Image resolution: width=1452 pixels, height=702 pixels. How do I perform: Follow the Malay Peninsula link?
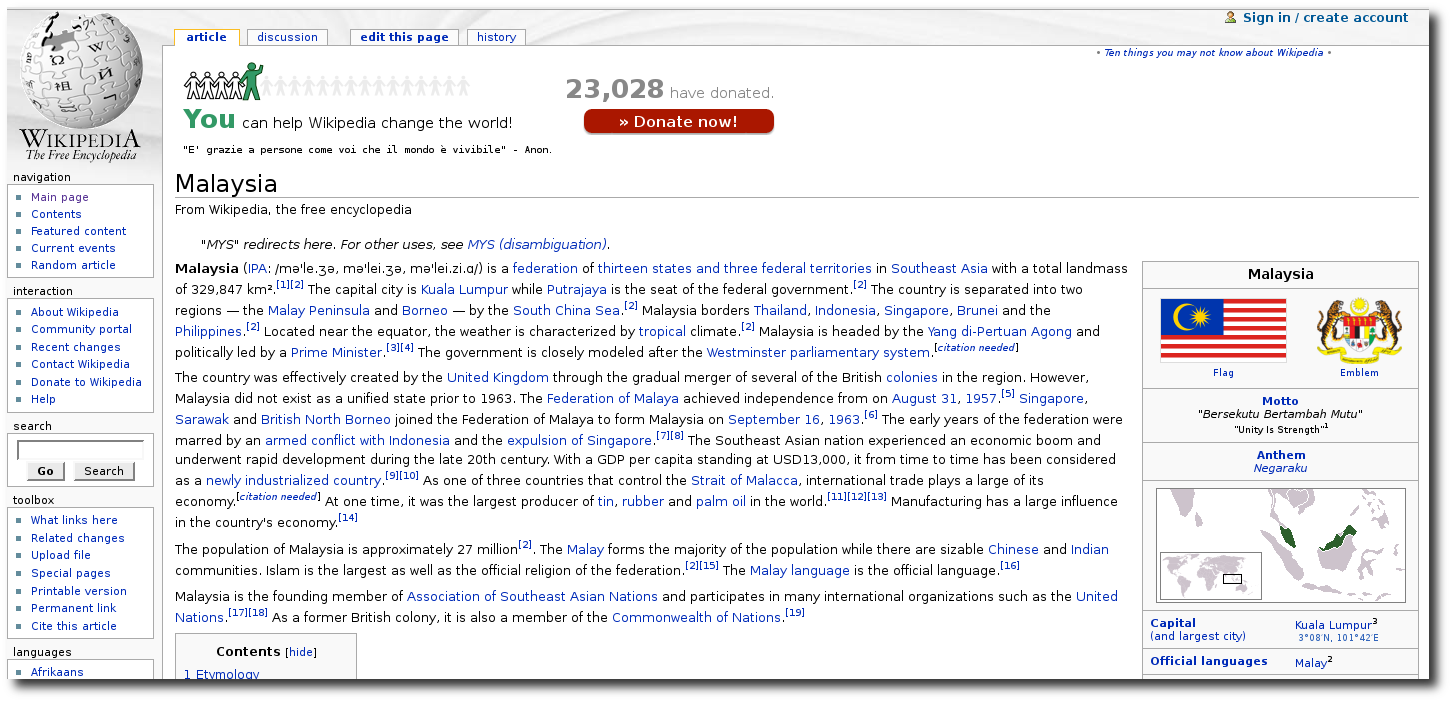[x=319, y=310]
